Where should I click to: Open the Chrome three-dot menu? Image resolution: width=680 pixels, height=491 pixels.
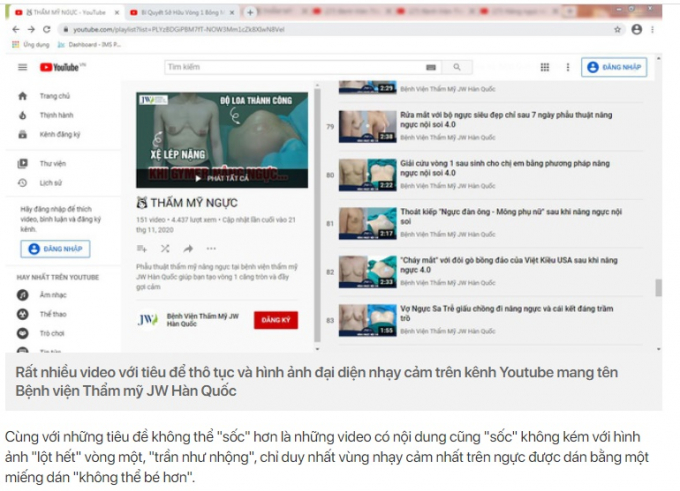pyautogui.click(x=652, y=29)
